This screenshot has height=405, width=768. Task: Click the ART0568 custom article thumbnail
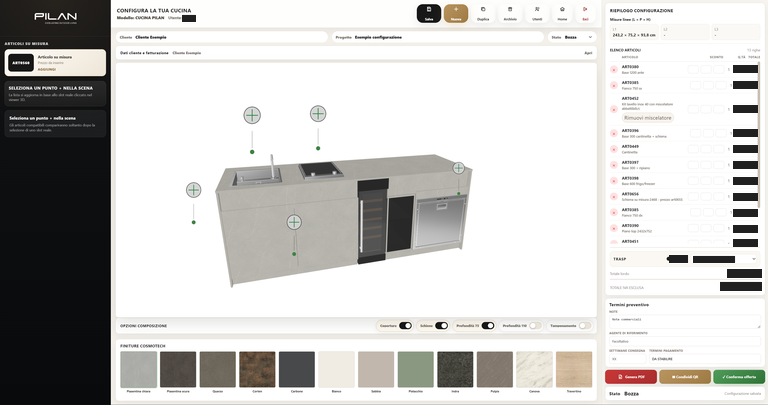[x=21, y=63]
